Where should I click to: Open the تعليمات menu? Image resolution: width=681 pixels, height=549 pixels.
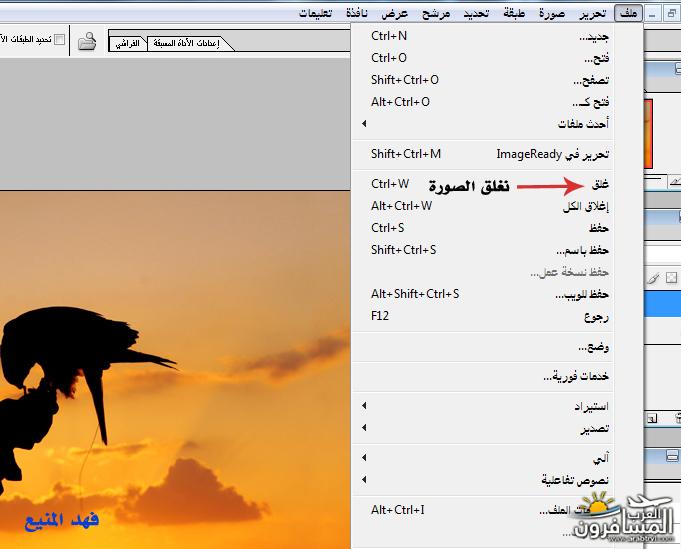[x=315, y=13]
